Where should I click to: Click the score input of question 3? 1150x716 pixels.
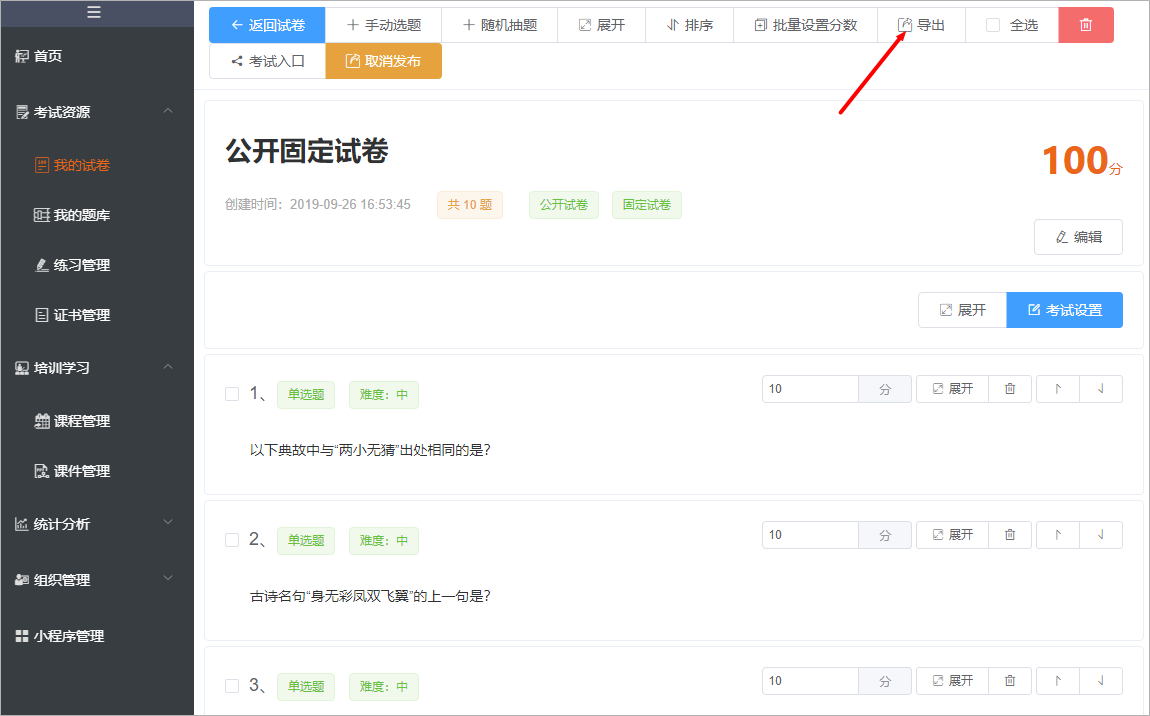(x=810, y=681)
